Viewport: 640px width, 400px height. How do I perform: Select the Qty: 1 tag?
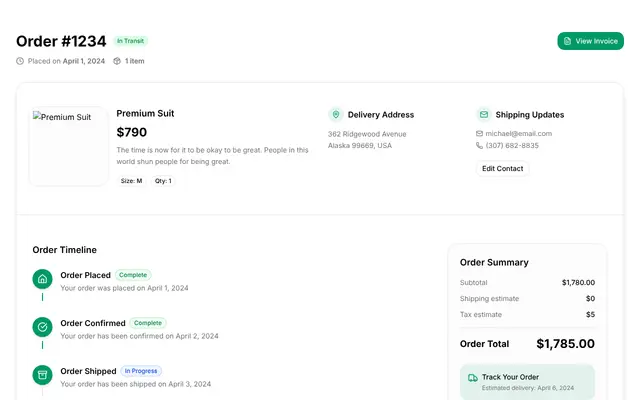163,181
